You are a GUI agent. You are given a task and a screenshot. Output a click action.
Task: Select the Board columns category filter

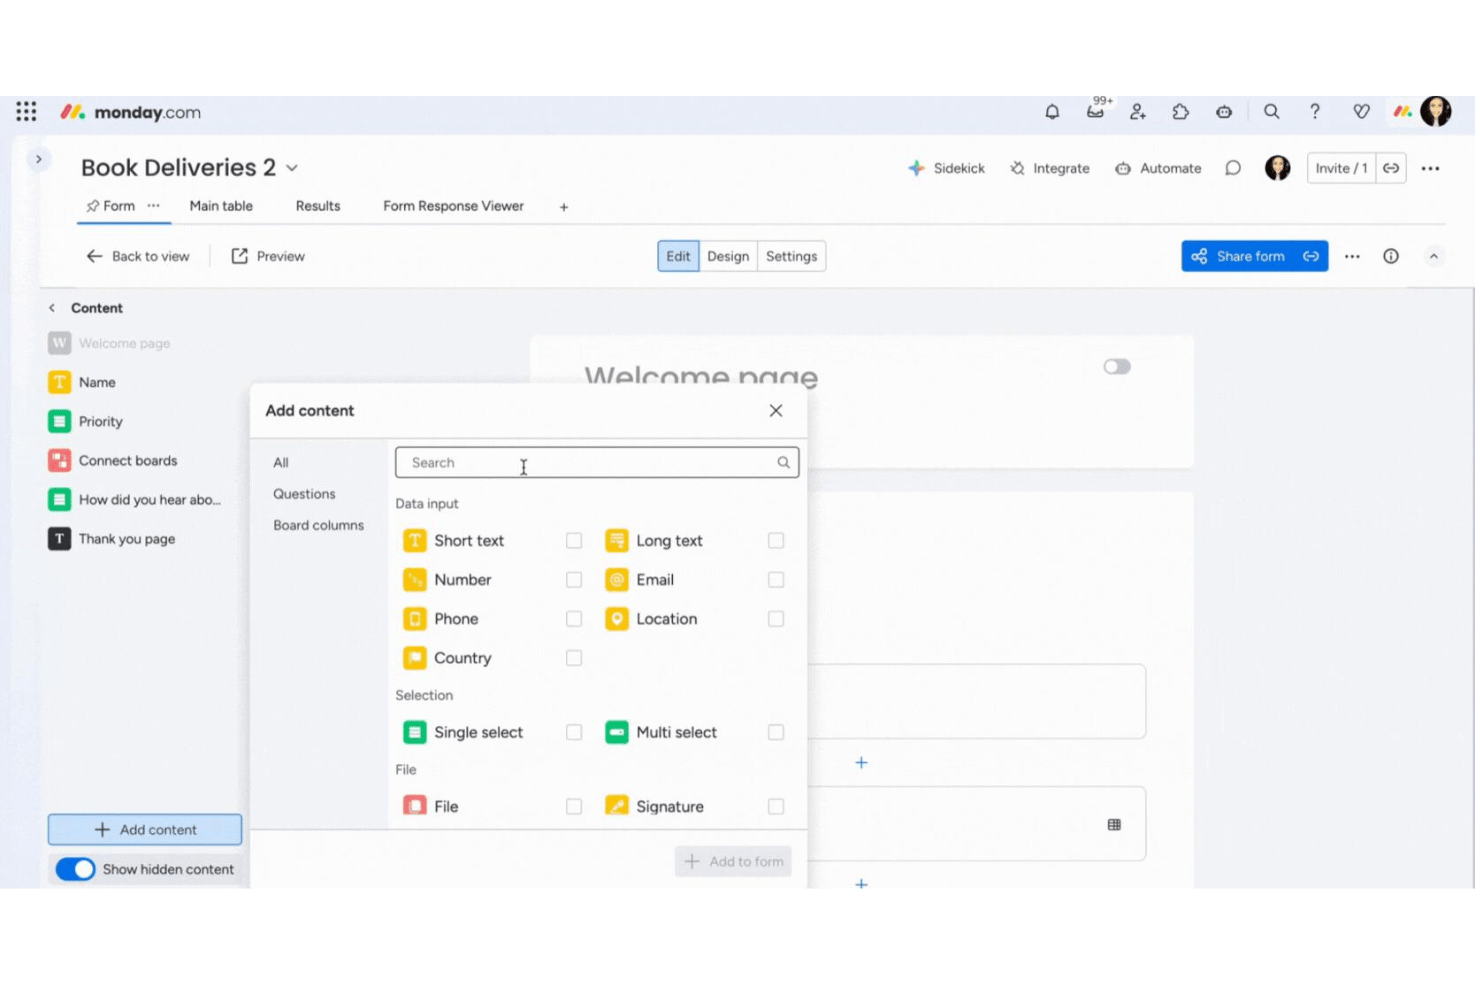(x=318, y=525)
